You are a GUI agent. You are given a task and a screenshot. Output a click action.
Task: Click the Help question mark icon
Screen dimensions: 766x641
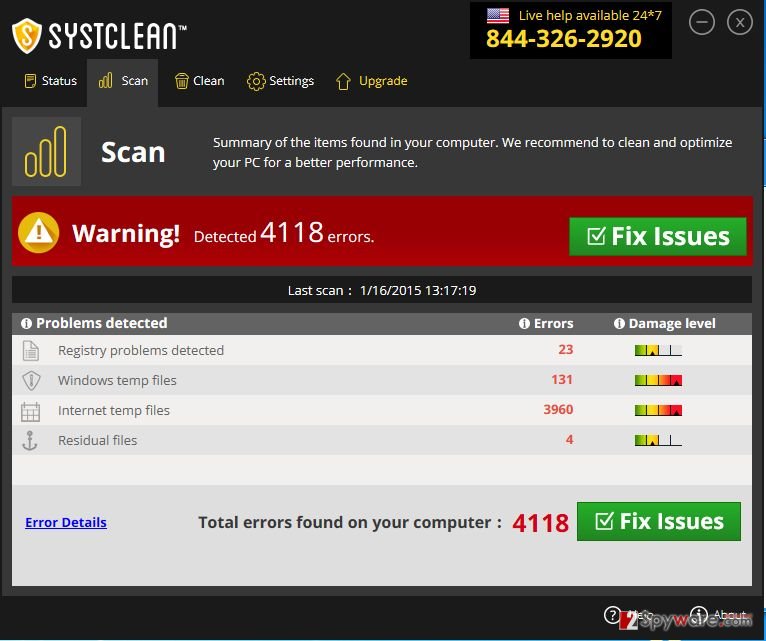tap(612, 615)
